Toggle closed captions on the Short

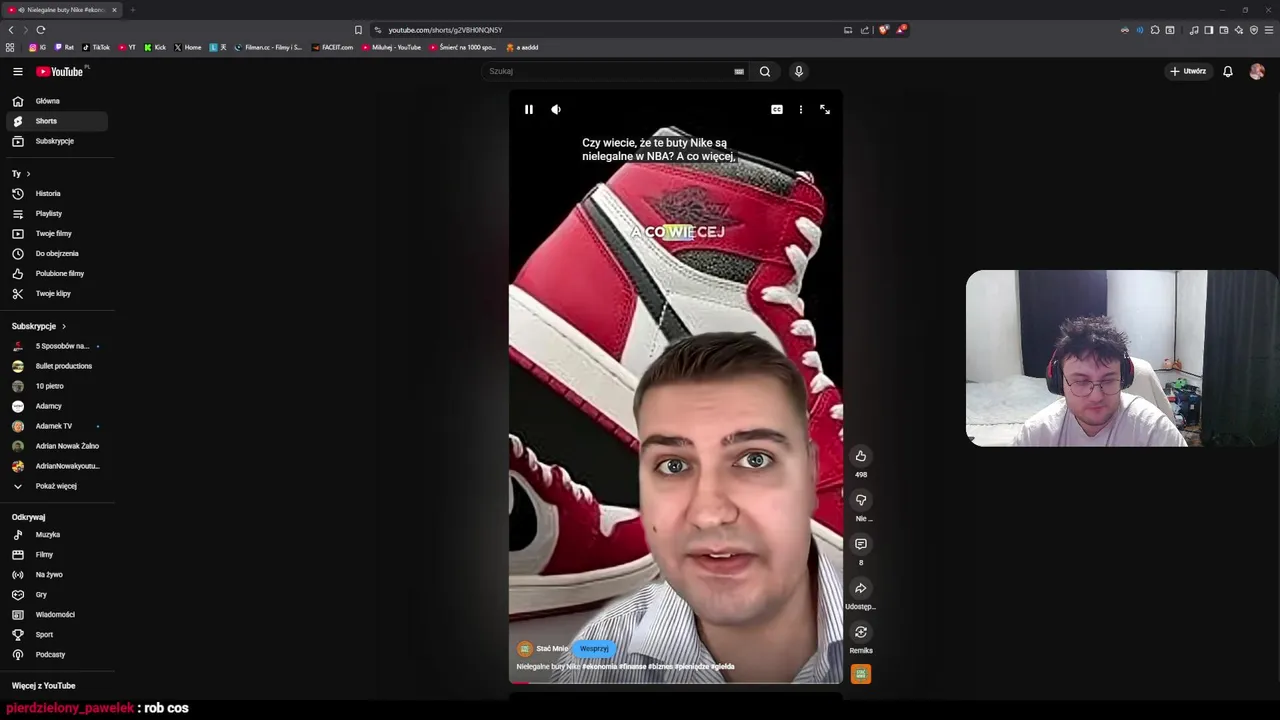pos(777,109)
